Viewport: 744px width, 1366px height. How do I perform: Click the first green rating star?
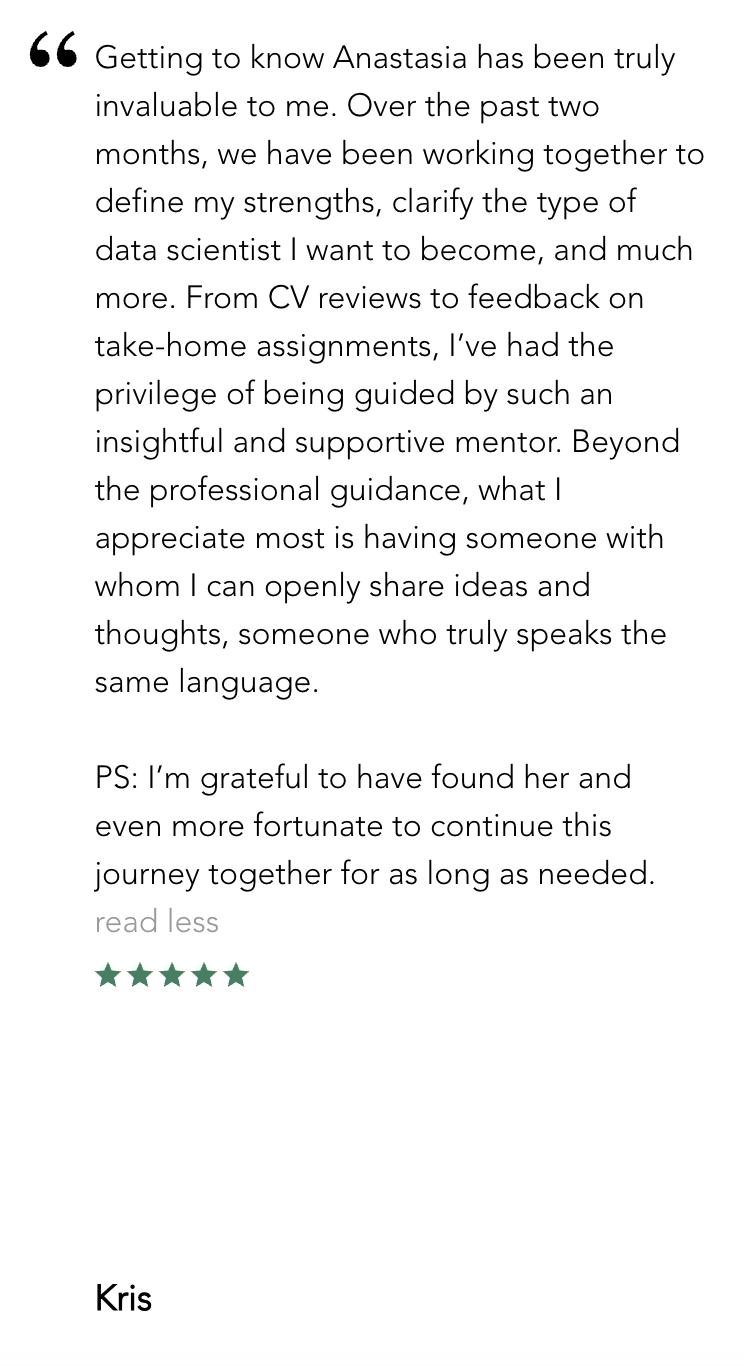pyautogui.click(x=108, y=975)
